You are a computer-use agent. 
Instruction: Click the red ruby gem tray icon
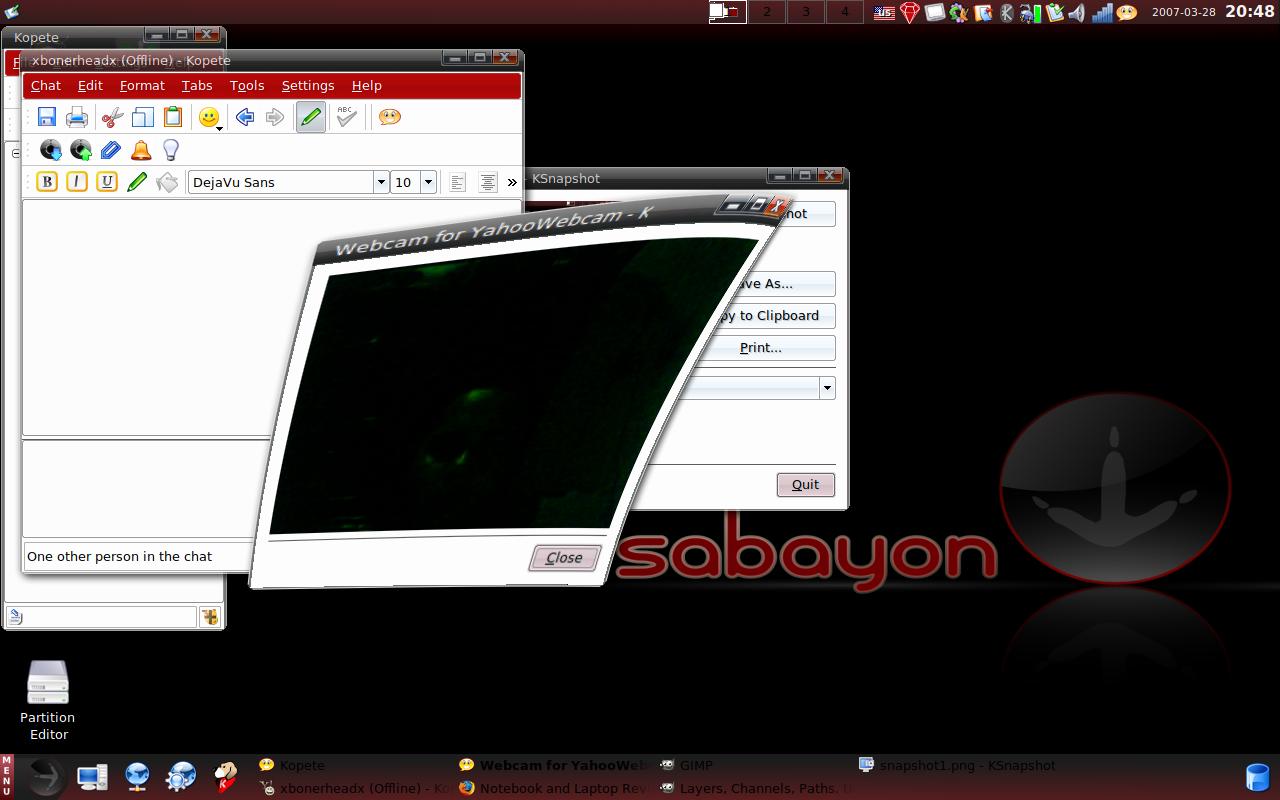point(910,13)
